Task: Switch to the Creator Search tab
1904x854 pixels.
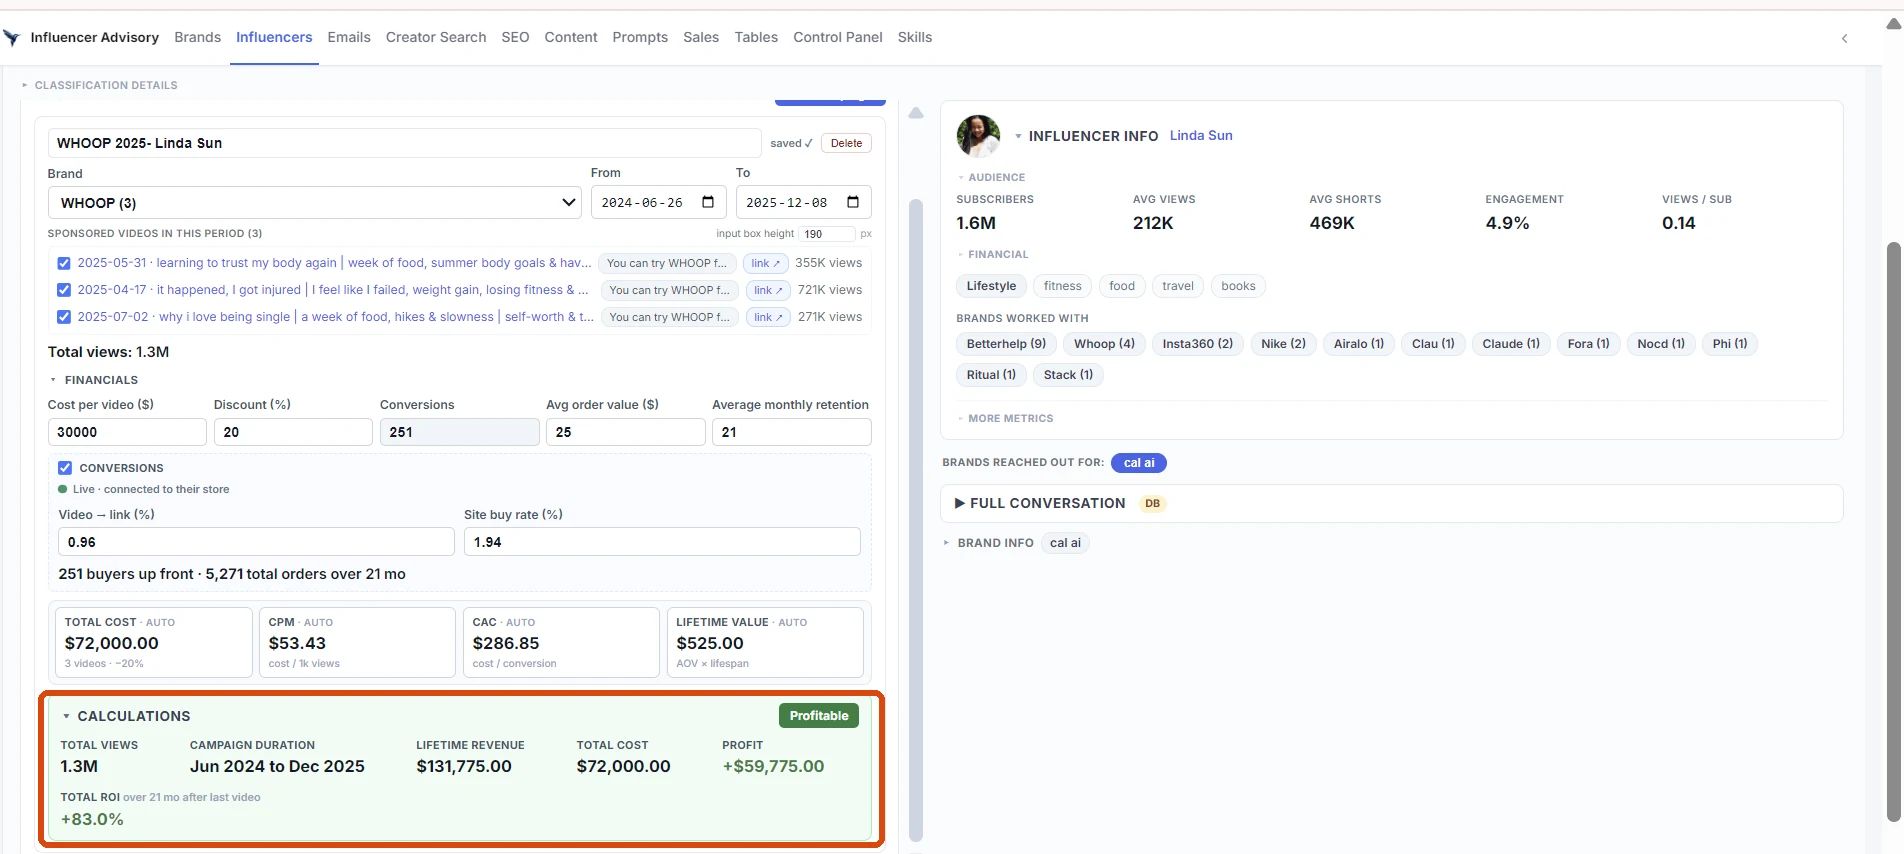Action: (x=436, y=37)
